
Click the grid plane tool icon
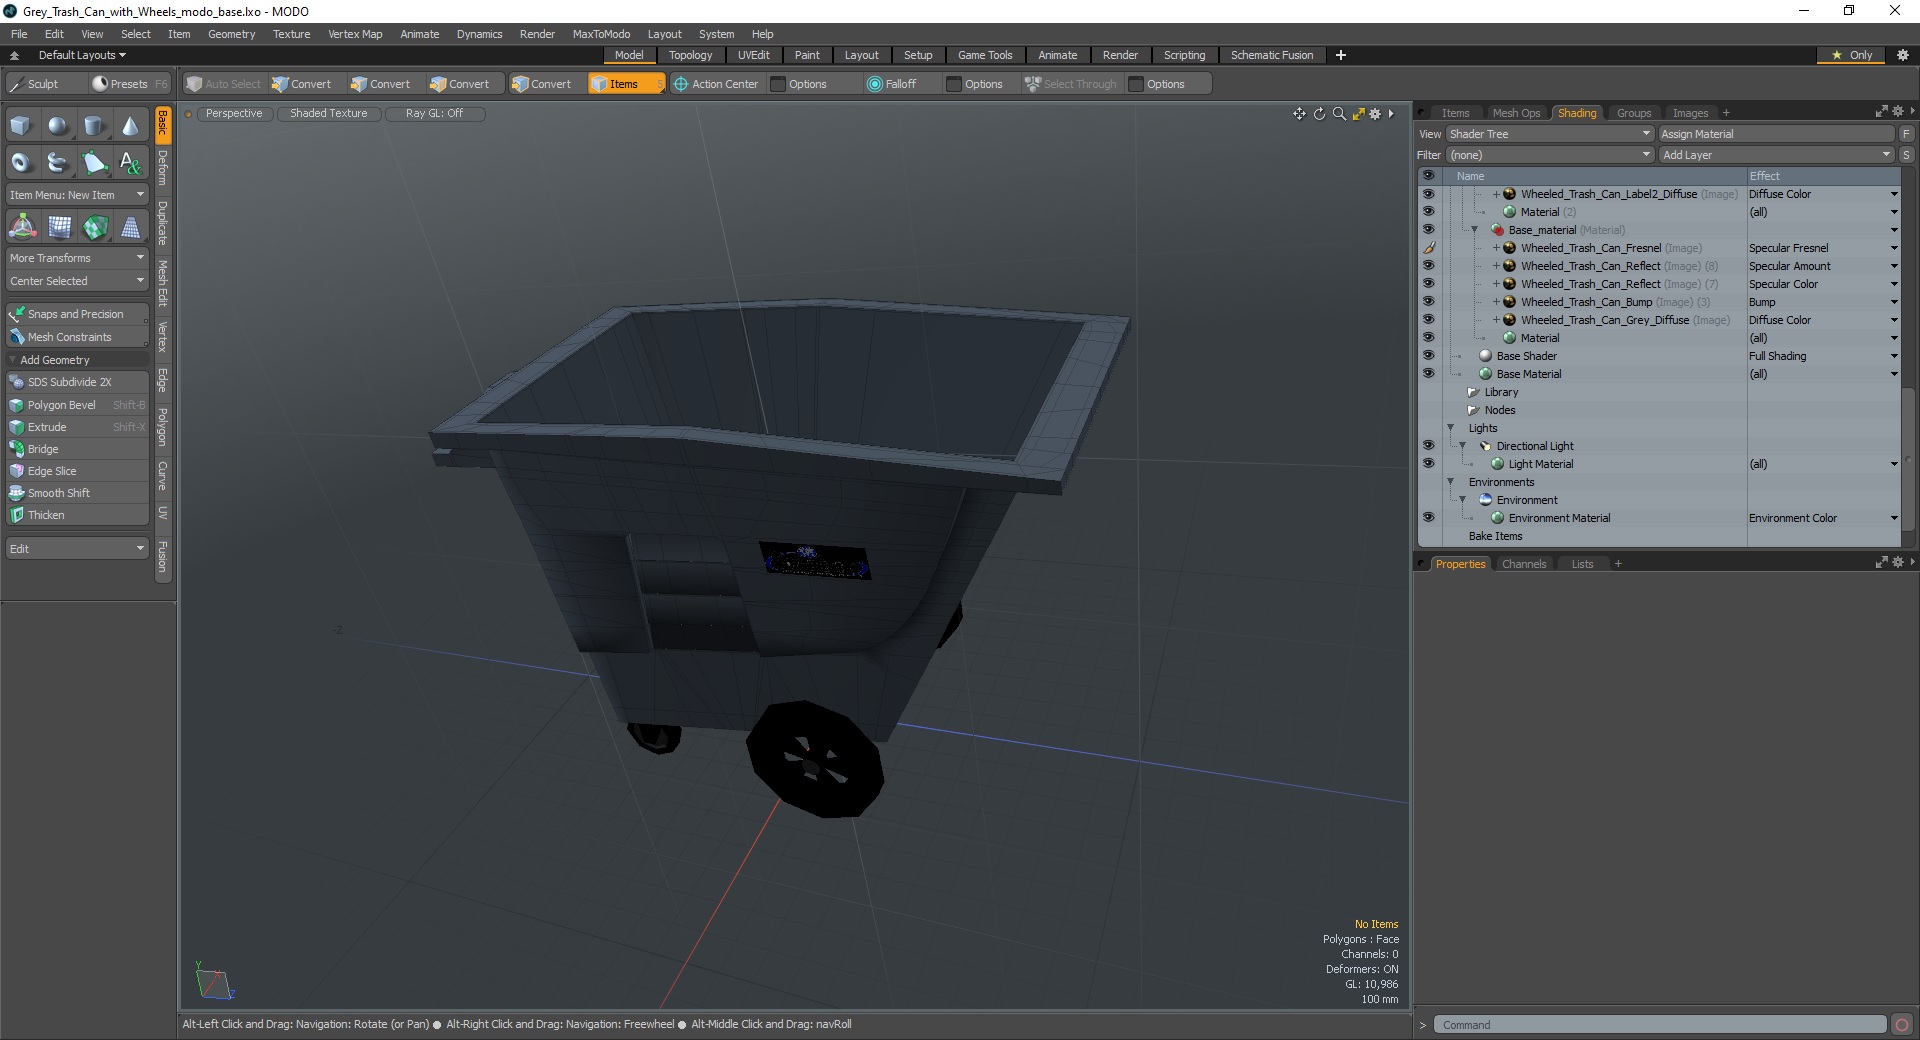click(x=59, y=227)
